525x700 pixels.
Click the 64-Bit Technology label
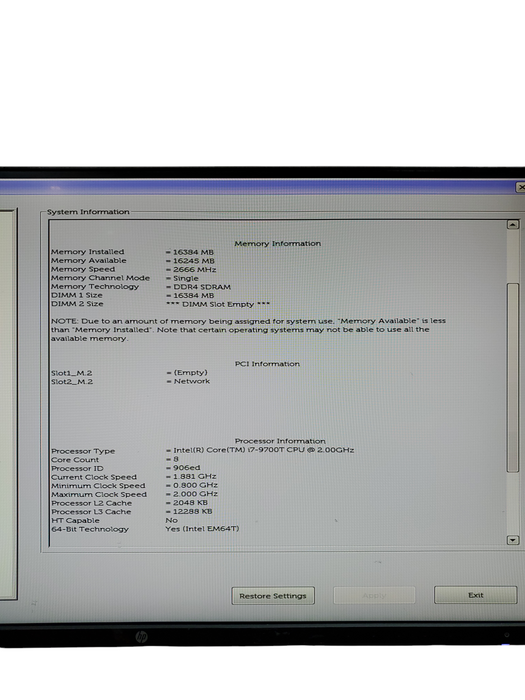pos(90,529)
